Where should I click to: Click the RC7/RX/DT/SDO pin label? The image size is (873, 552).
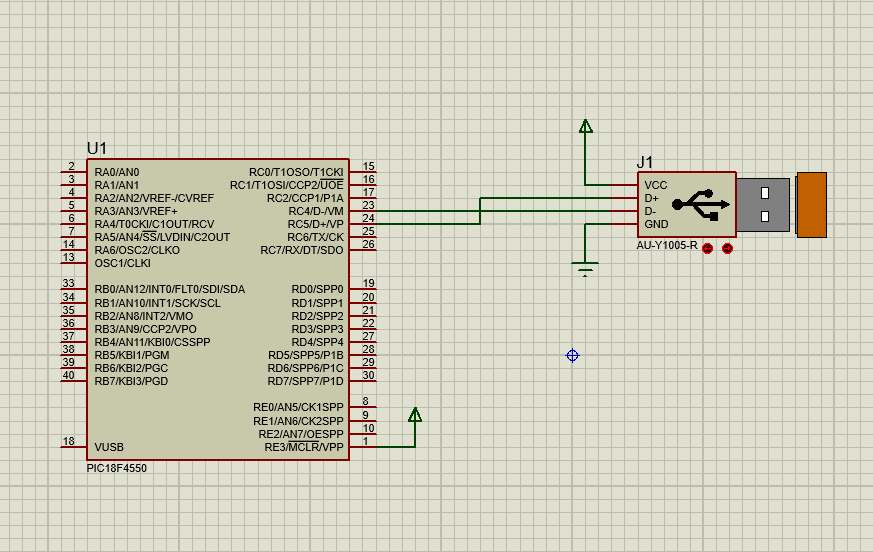point(302,251)
